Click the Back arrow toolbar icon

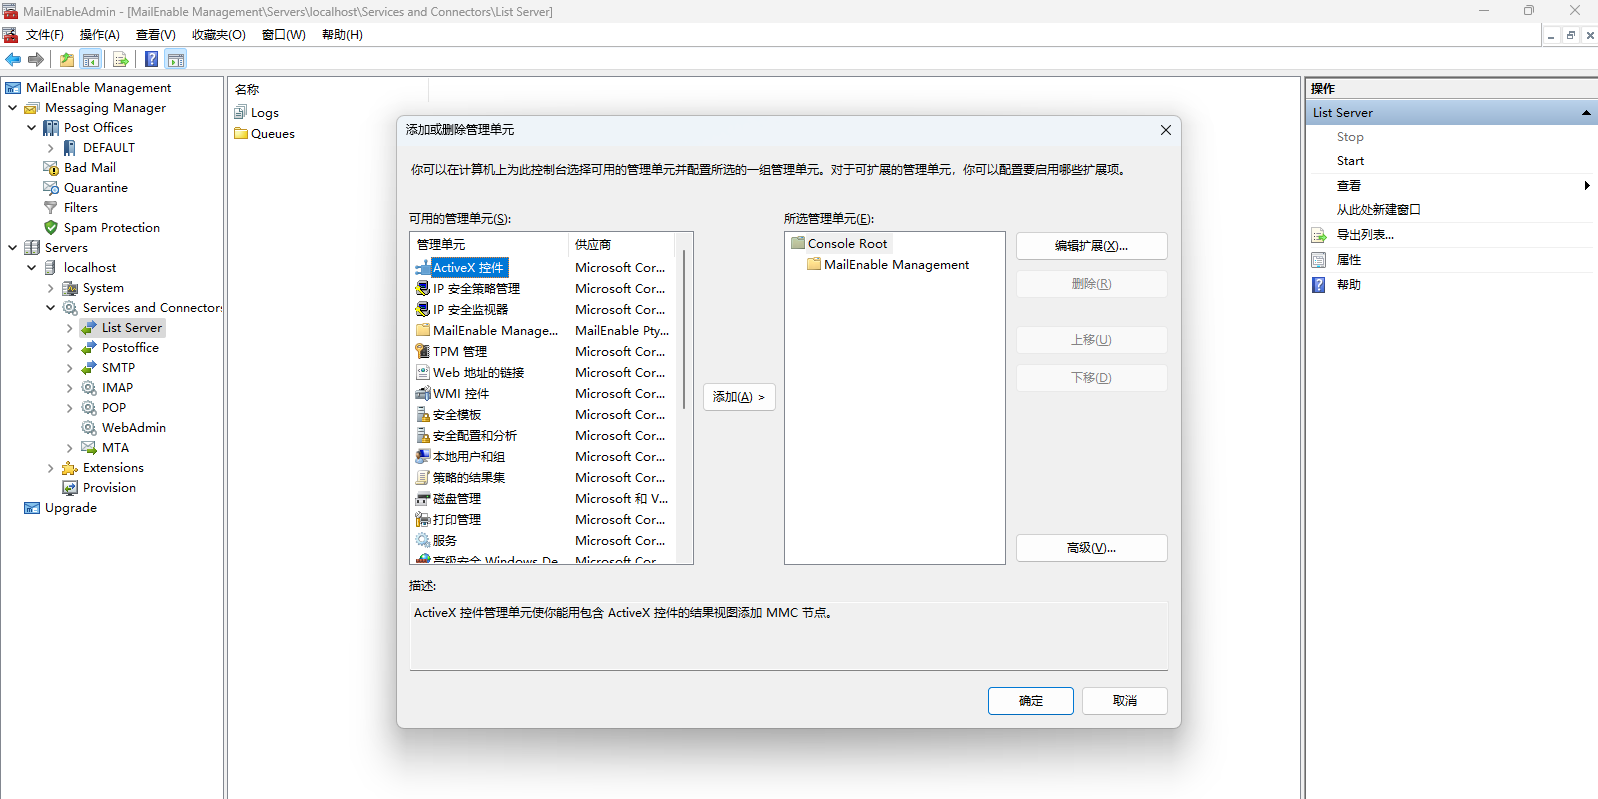[13, 59]
